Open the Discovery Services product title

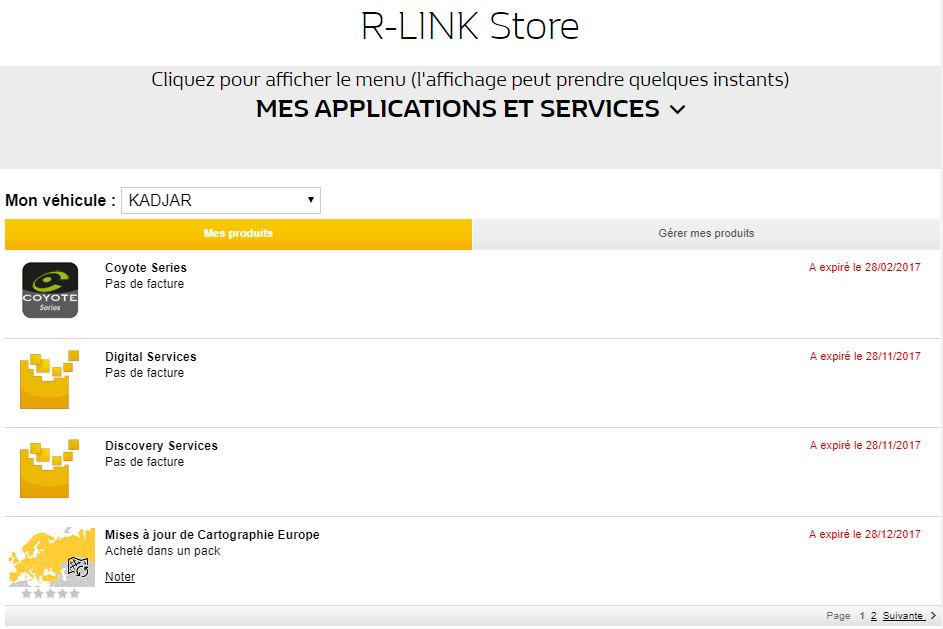click(161, 446)
